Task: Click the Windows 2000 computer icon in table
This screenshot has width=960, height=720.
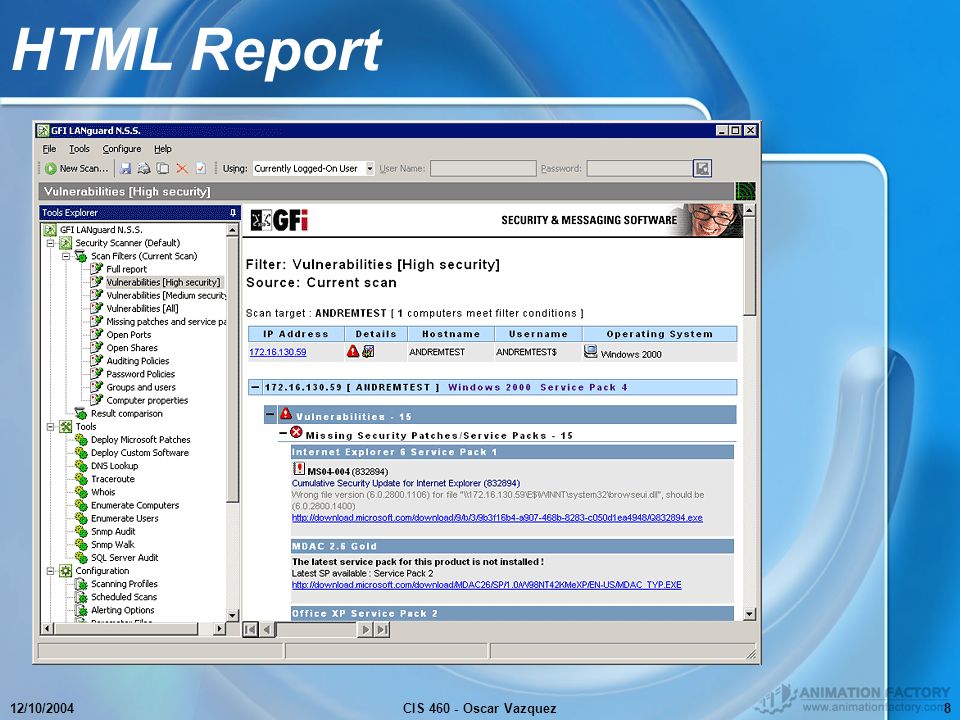Action: coord(590,351)
